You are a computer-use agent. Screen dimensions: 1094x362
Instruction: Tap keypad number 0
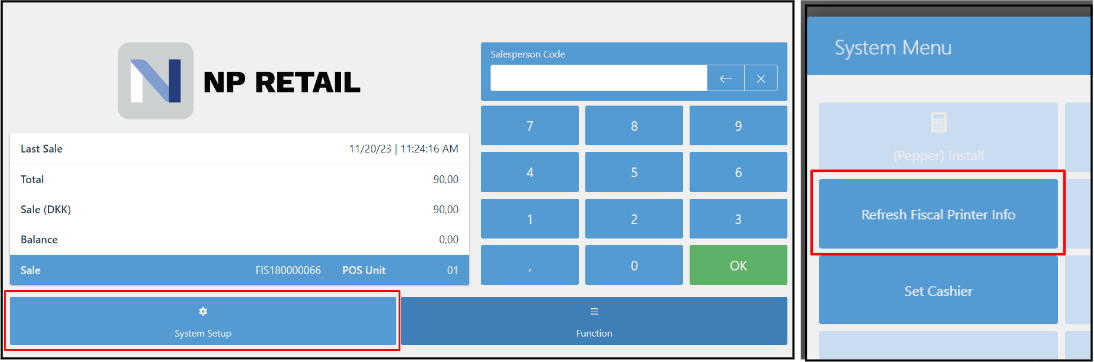point(634,265)
